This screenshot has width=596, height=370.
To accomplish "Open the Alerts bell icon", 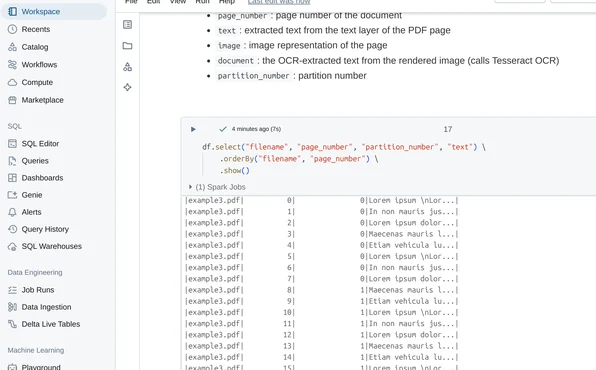I will [x=13, y=212].
